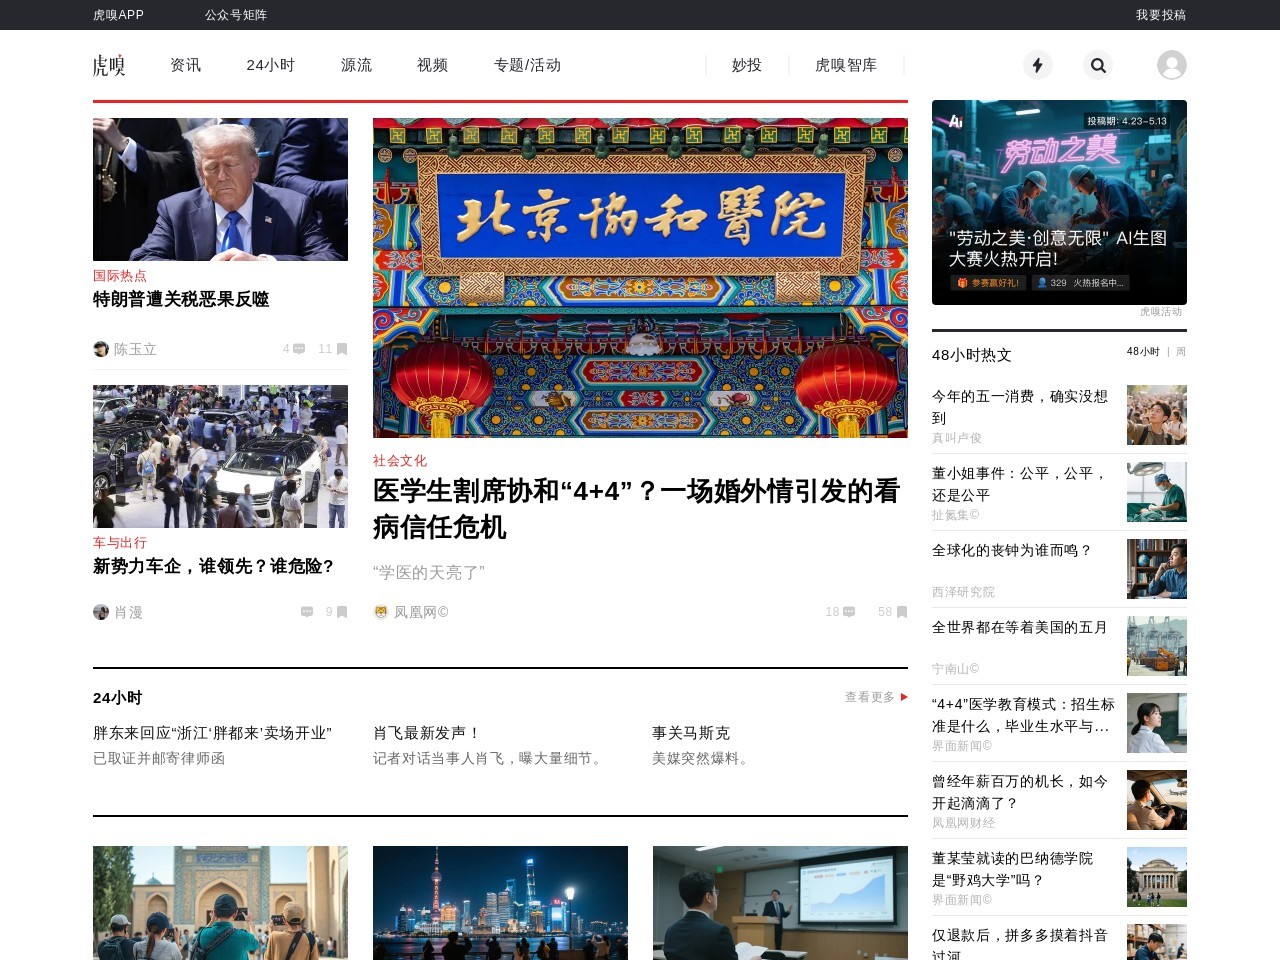The height and width of the screenshot is (960, 1280).
Task: Click 我要投稿 in top bar
Action: (1161, 15)
